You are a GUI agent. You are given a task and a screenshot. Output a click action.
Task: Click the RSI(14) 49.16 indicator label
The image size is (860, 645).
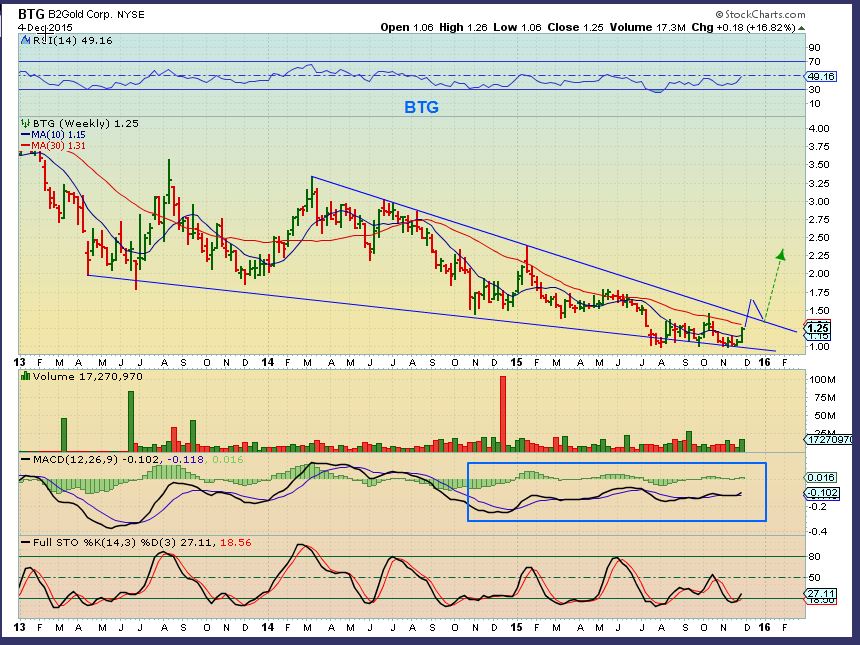point(72,41)
